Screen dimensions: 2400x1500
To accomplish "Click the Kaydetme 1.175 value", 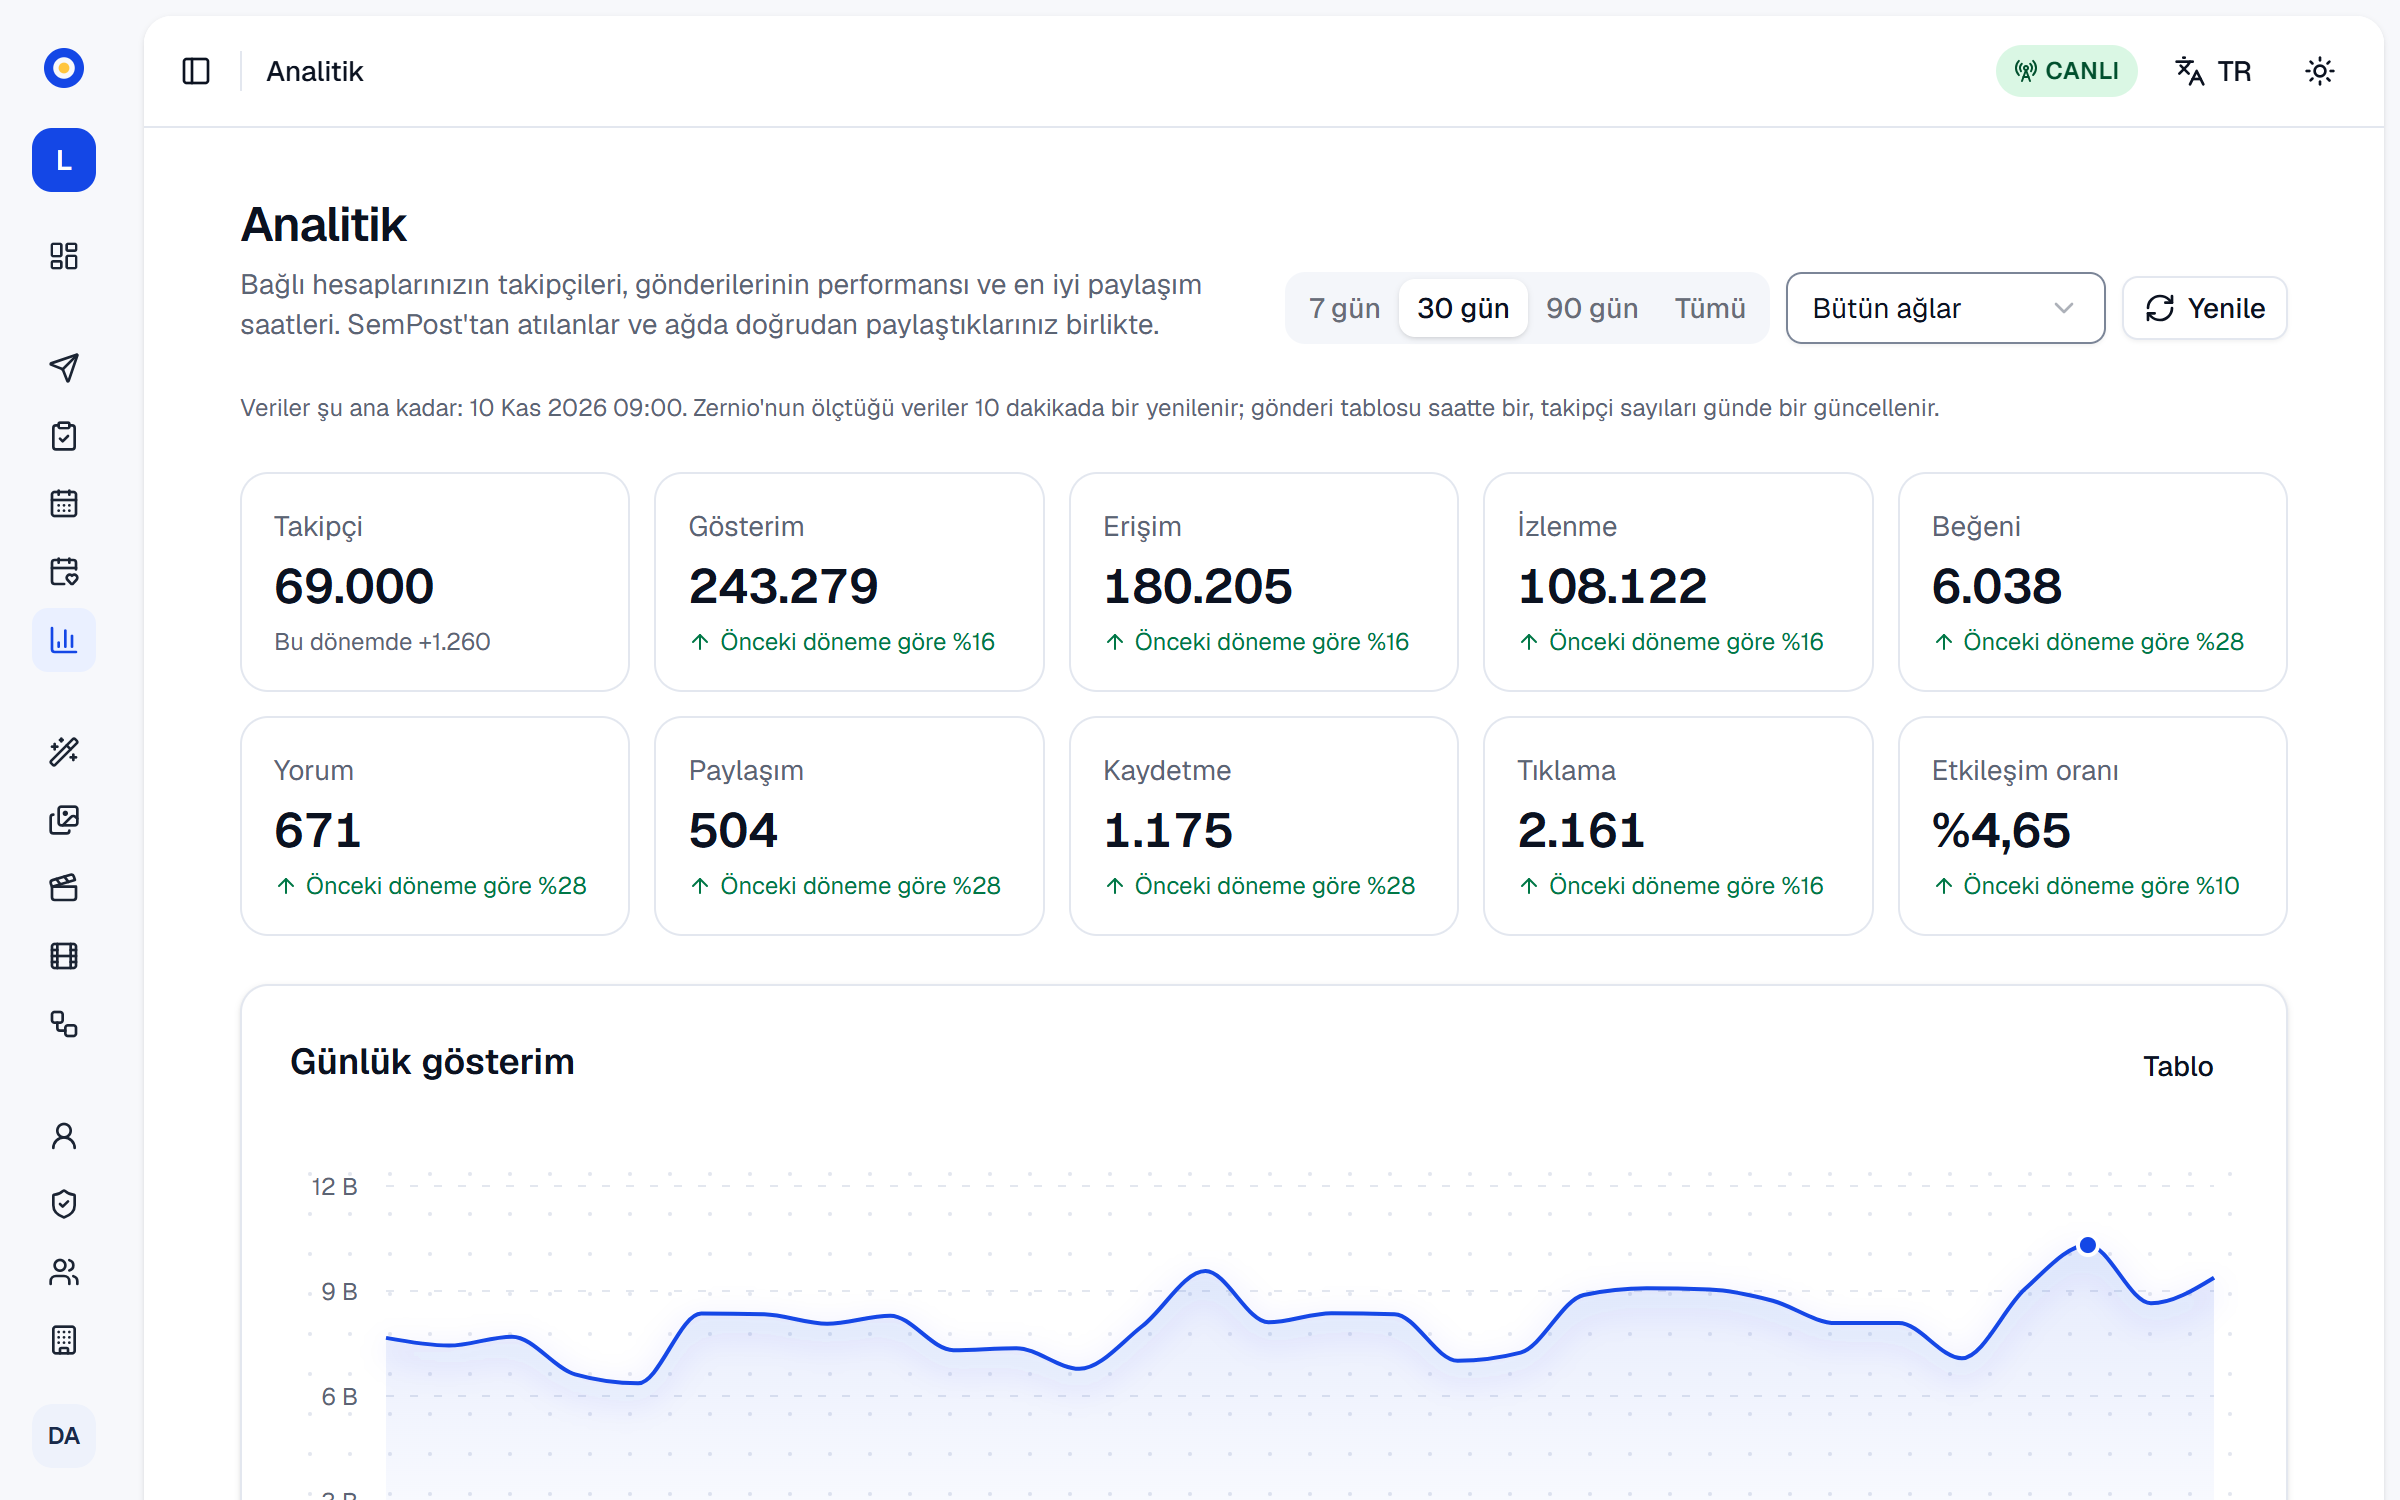I will pos(1168,830).
